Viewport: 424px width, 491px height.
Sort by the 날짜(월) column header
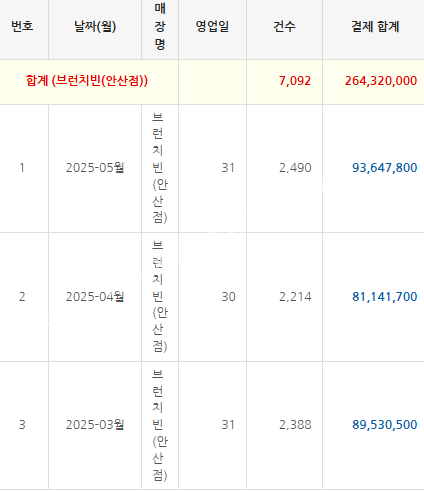pyautogui.click(x=95, y=26)
